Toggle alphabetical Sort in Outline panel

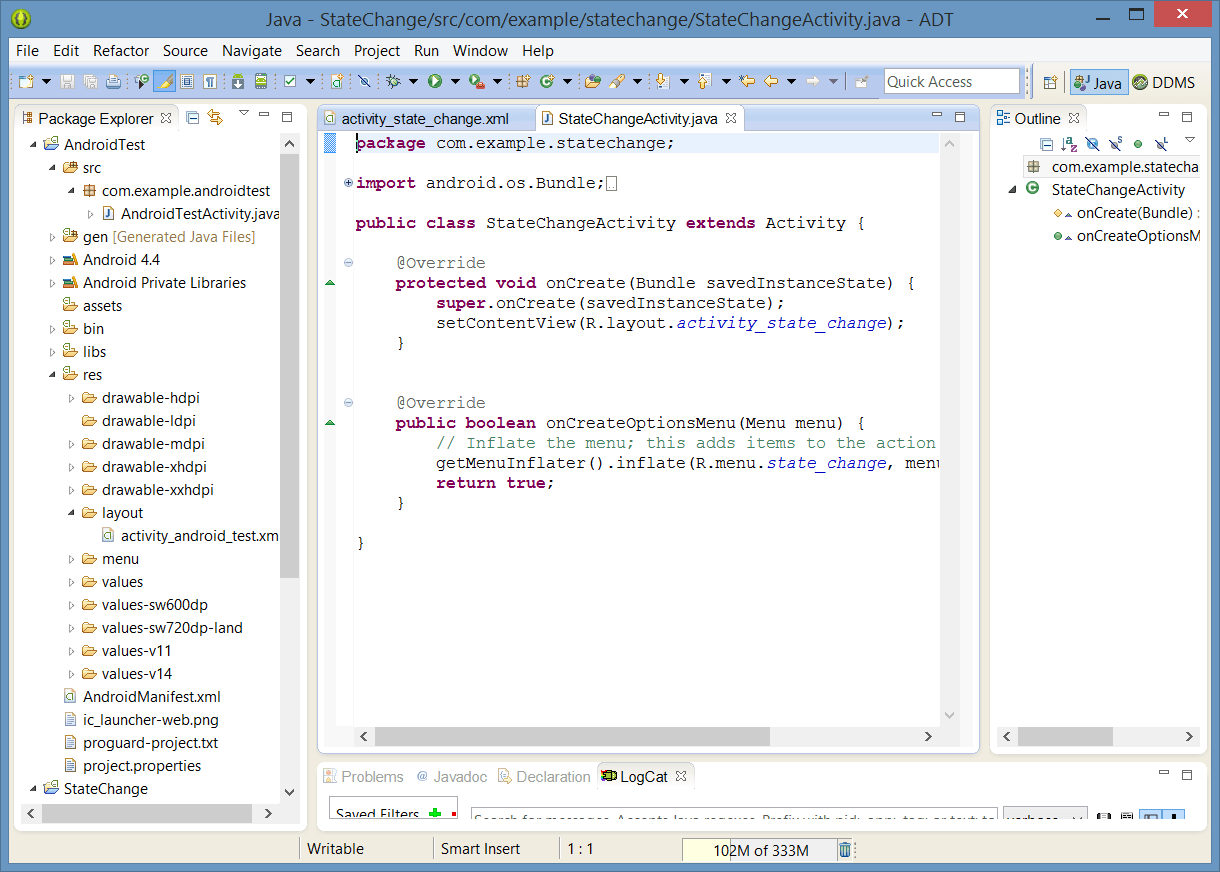[x=1069, y=144]
